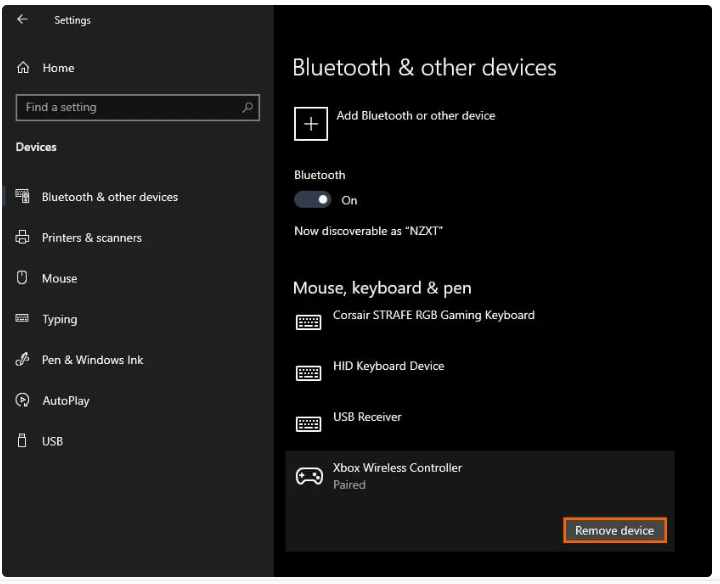720x584 pixels.
Task: Click the back arrow in Settings
Action: 22,19
